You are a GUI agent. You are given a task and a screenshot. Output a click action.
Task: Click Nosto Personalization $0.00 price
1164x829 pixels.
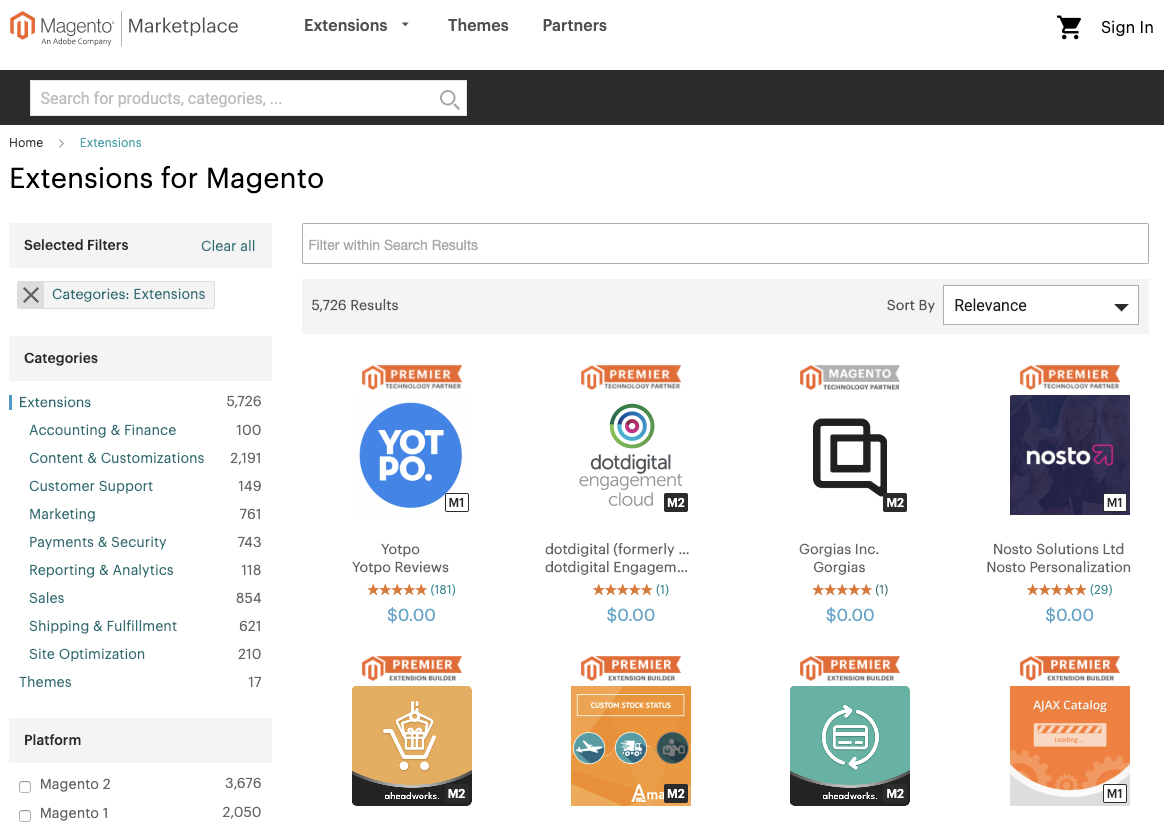tap(1070, 615)
